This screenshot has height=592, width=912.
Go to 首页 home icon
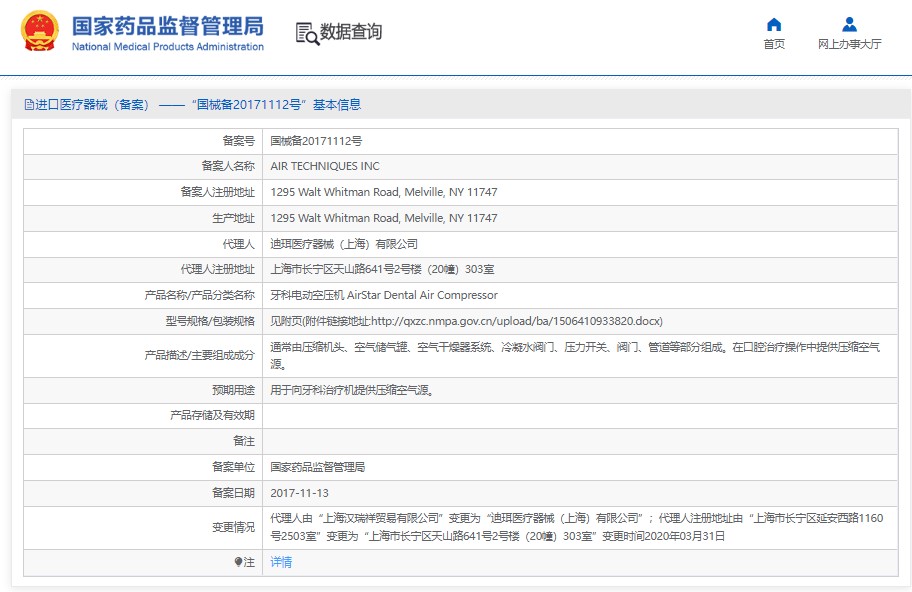tap(774, 24)
